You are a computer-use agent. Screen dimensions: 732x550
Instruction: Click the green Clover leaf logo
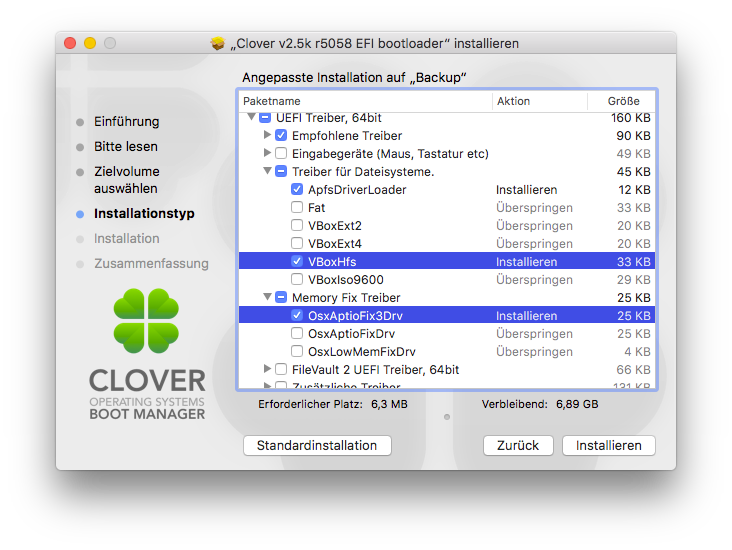pos(146,321)
